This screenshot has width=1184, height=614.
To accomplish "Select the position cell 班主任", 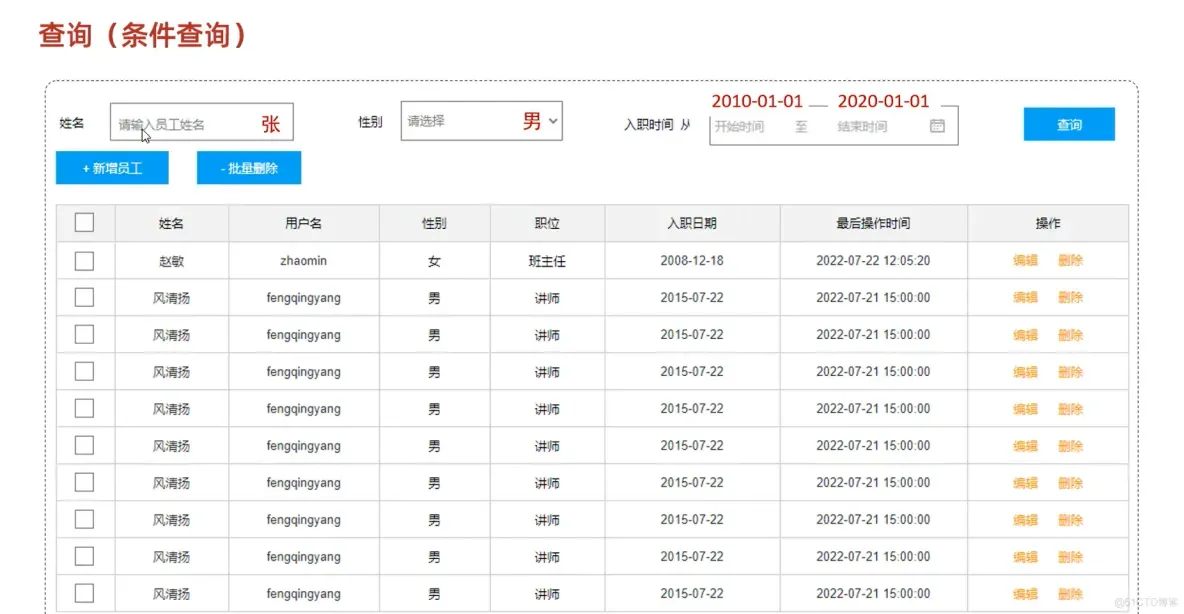I will click(x=547, y=261).
